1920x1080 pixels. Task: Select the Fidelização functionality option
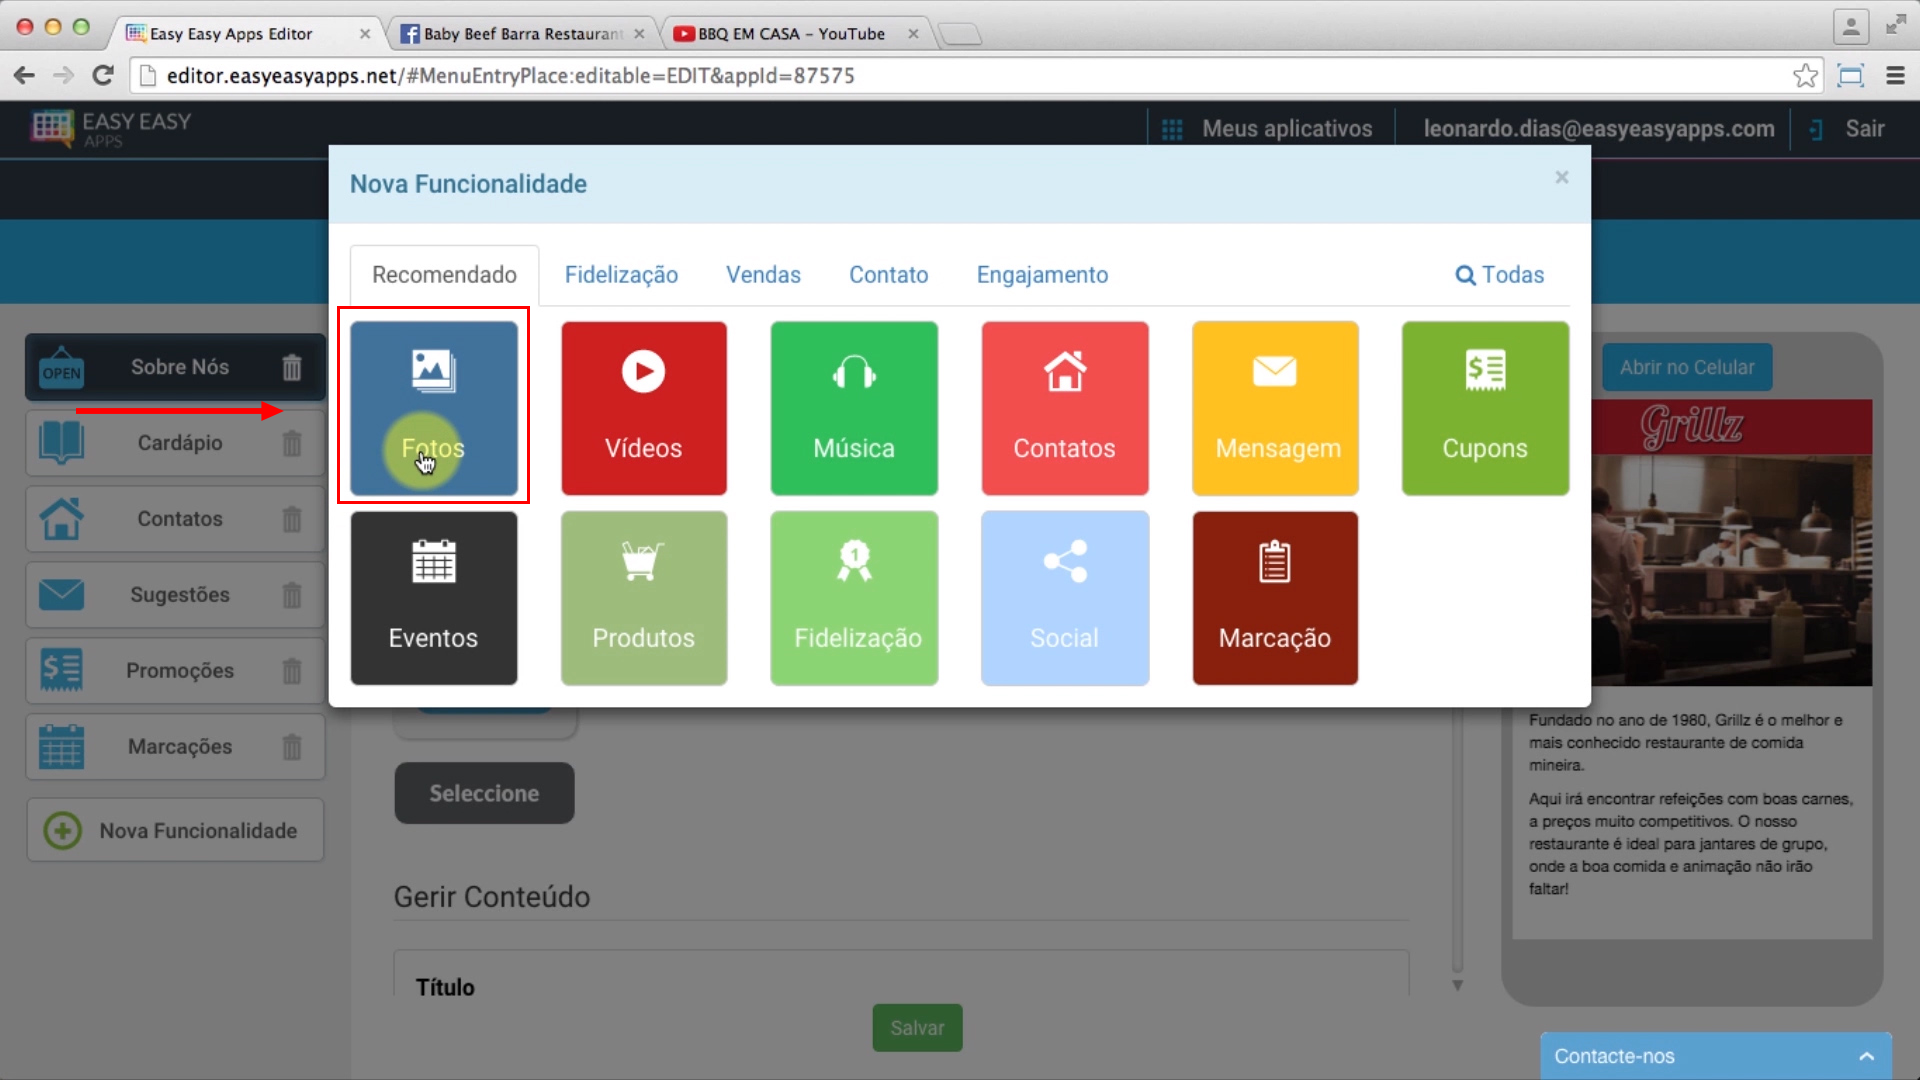tap(855, 596)
